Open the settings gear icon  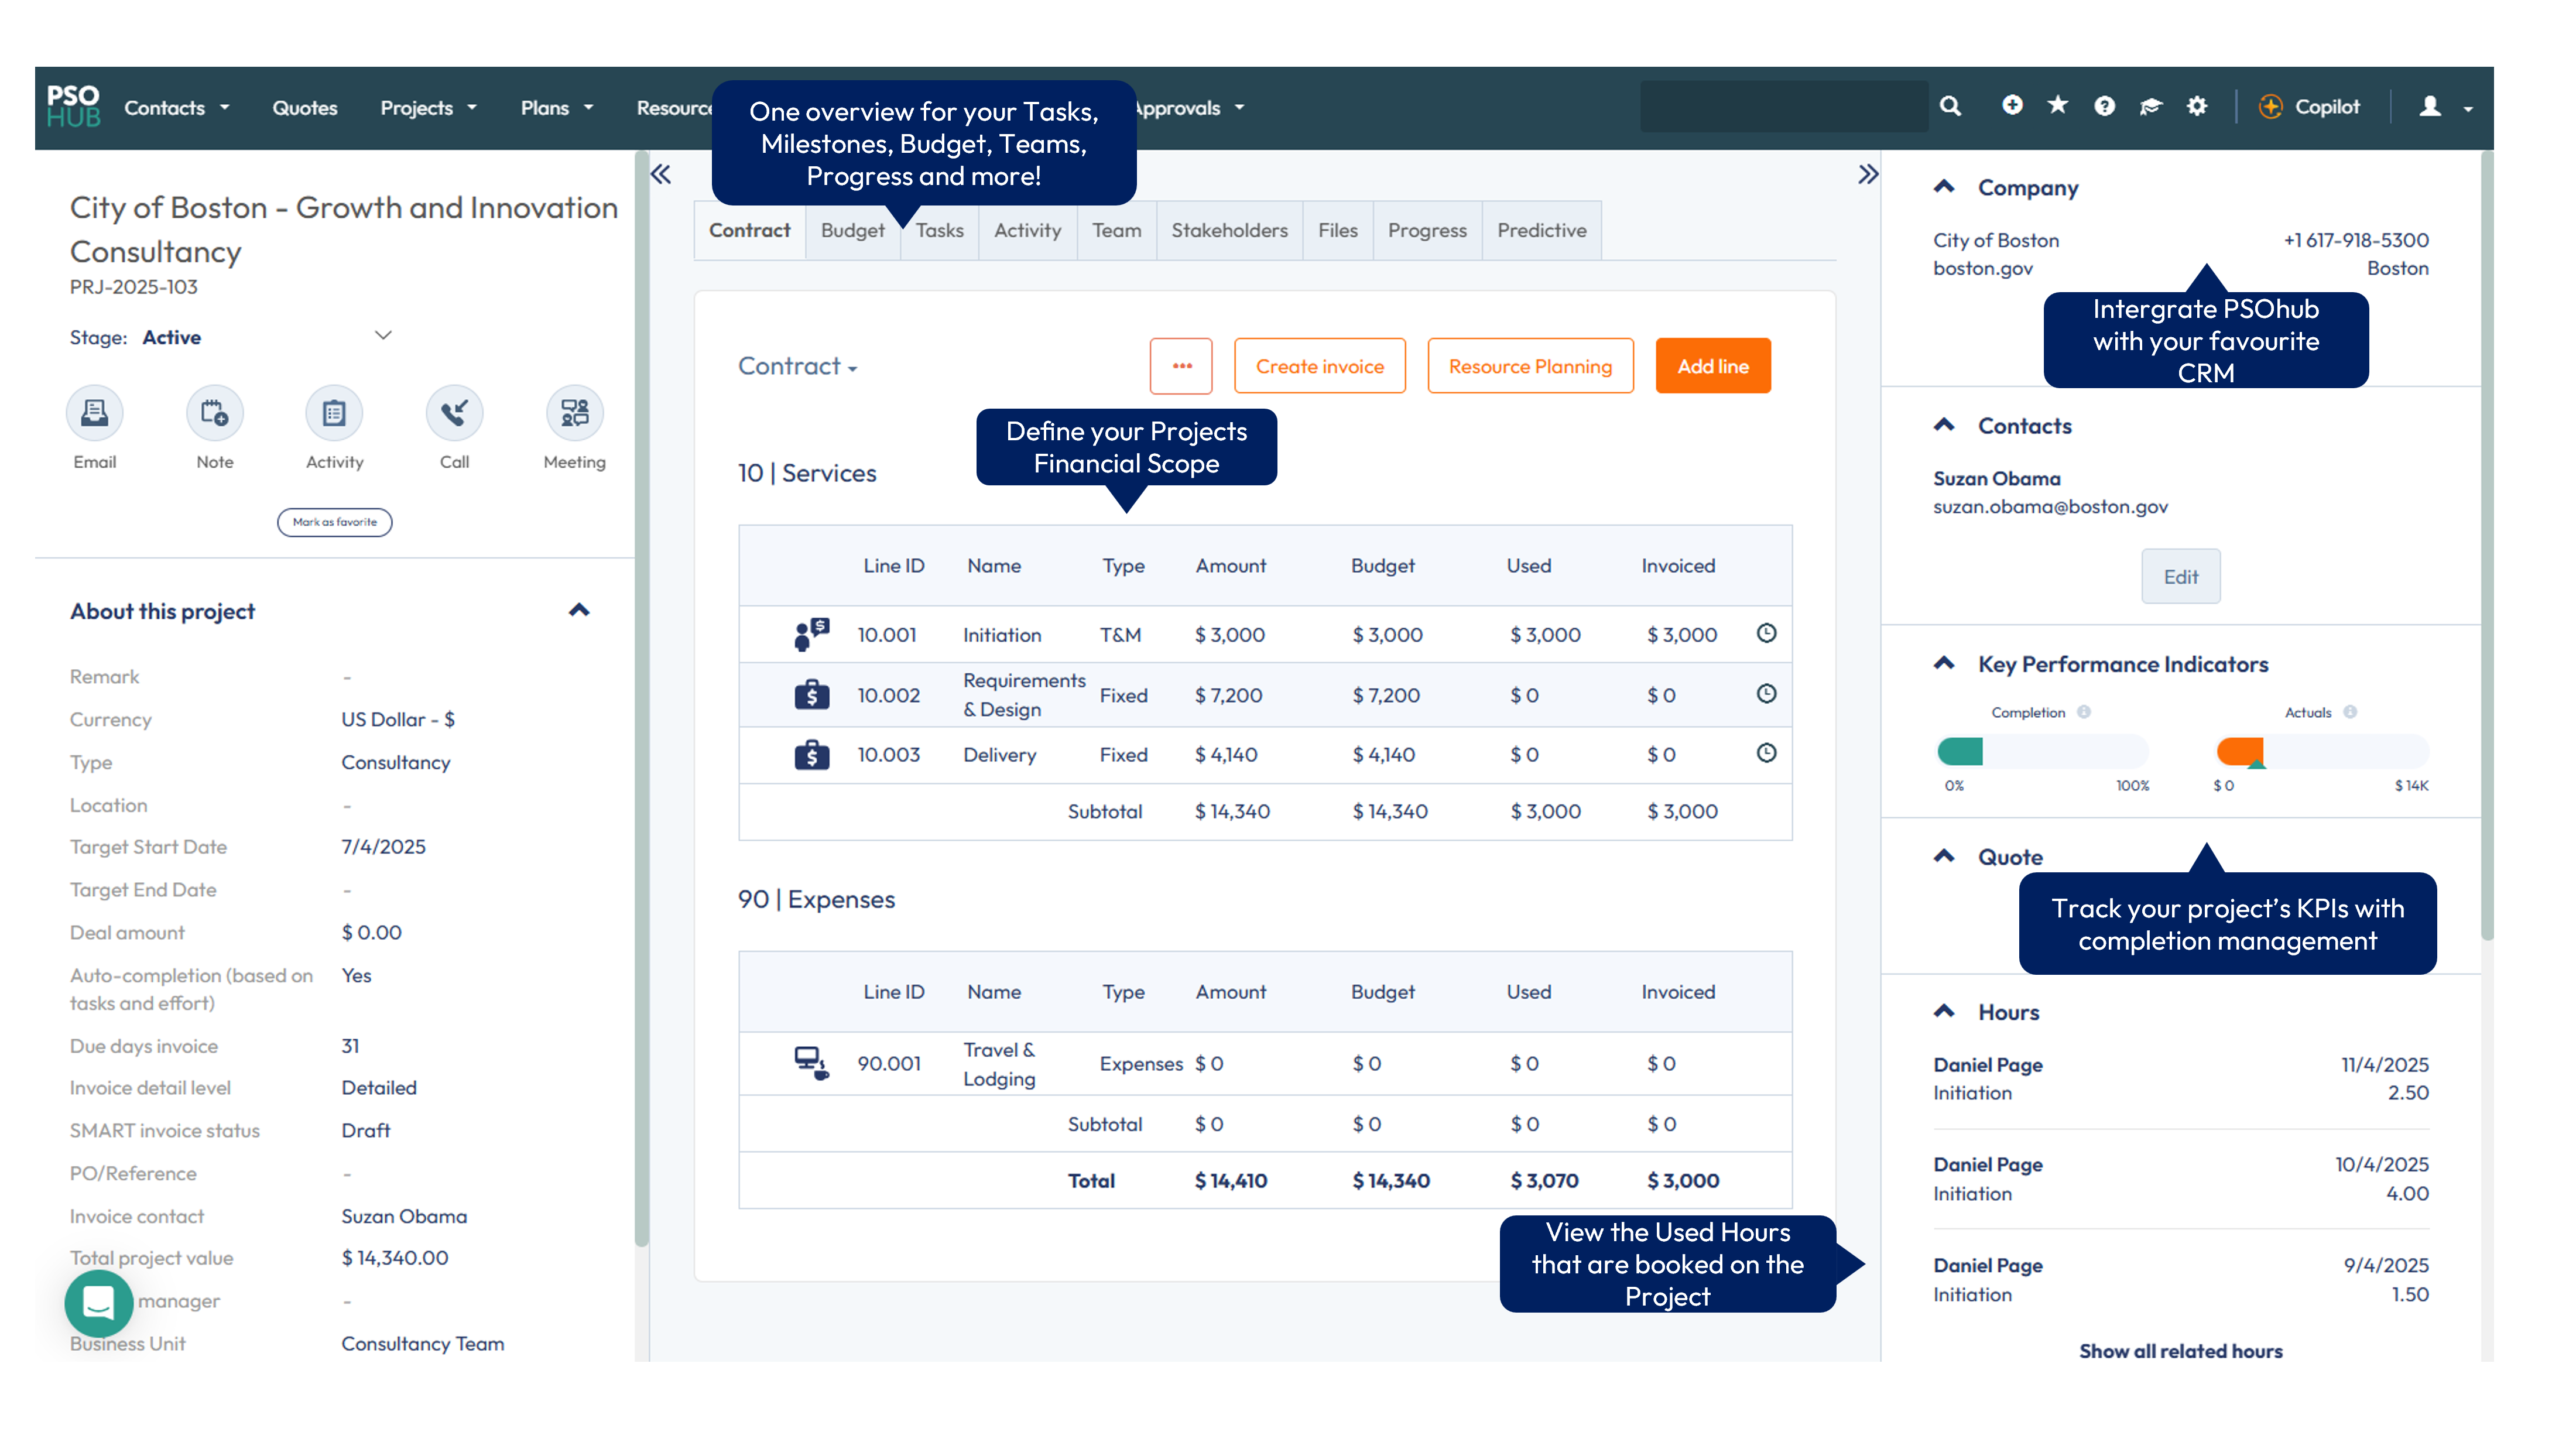[x=2196, y=106]
